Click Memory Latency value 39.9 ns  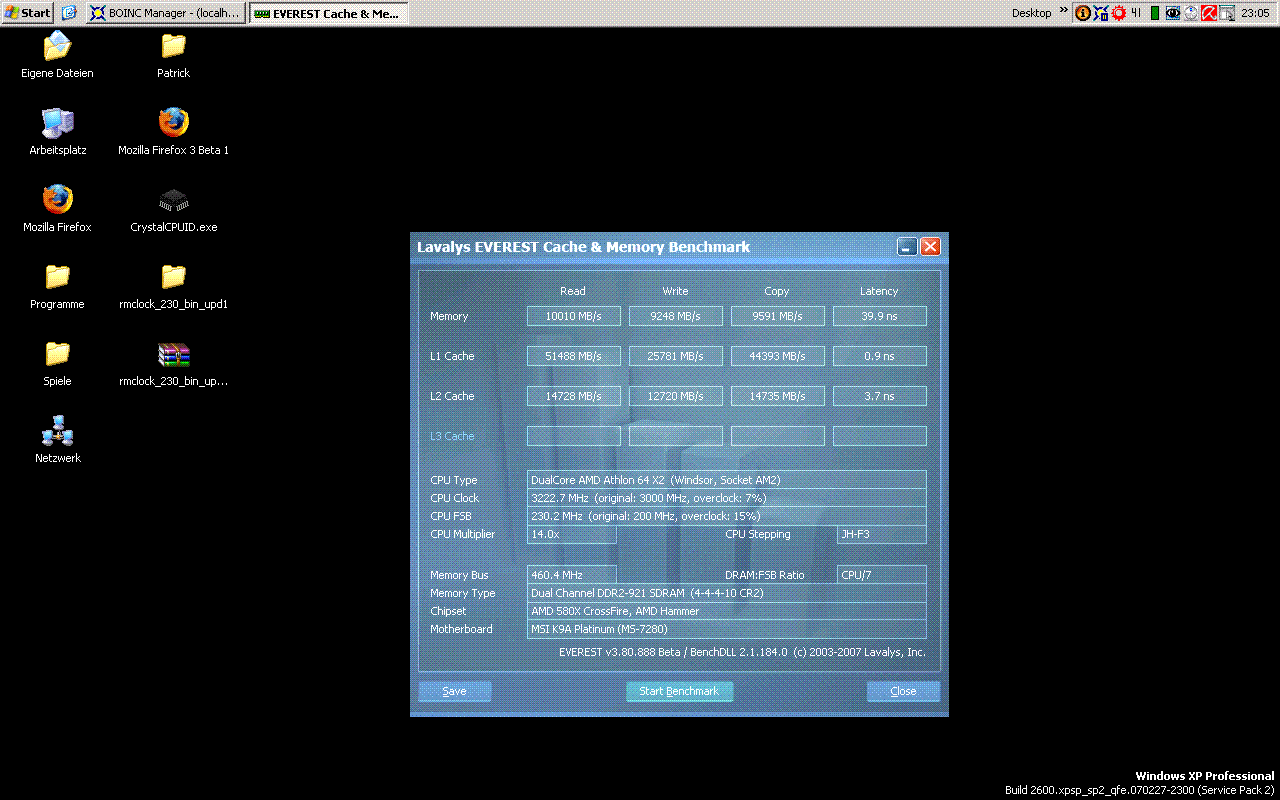(879, 316)
